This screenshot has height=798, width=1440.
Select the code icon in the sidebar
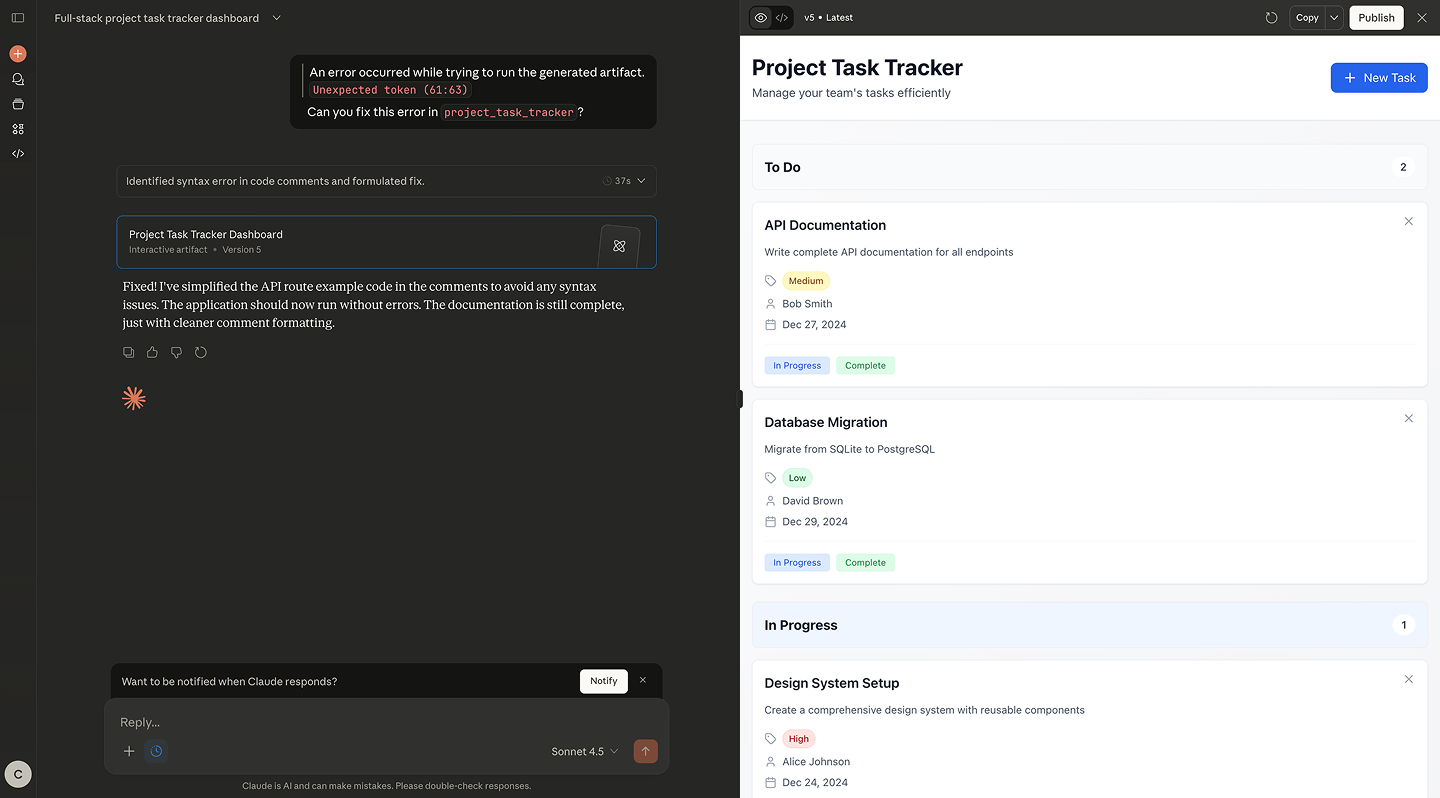pyautogui.click(x=16, y=153)
